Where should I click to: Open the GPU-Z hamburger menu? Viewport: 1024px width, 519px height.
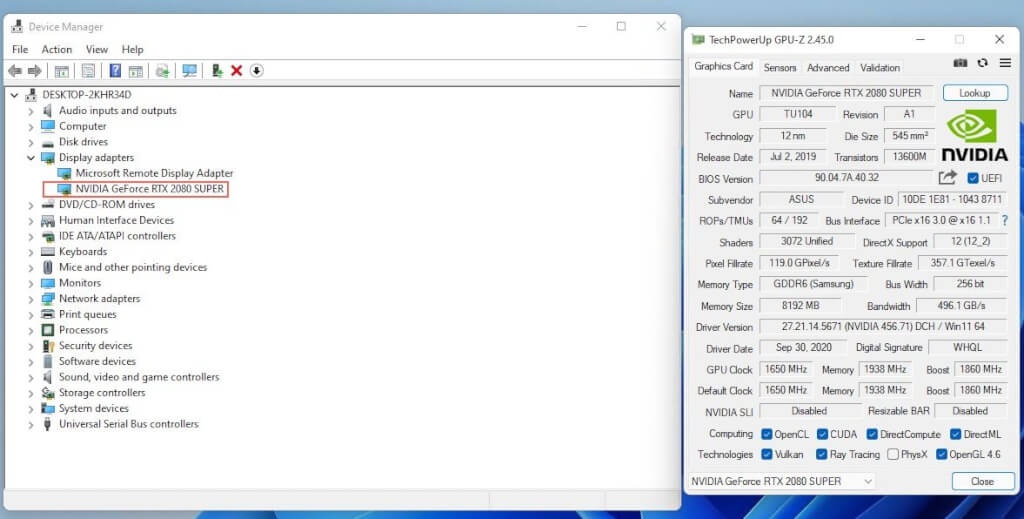click(x=1005, y=63)
